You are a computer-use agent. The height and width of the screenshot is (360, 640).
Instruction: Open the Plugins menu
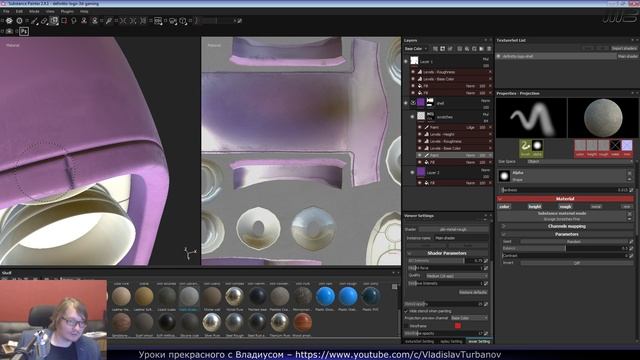pos(67,11)
